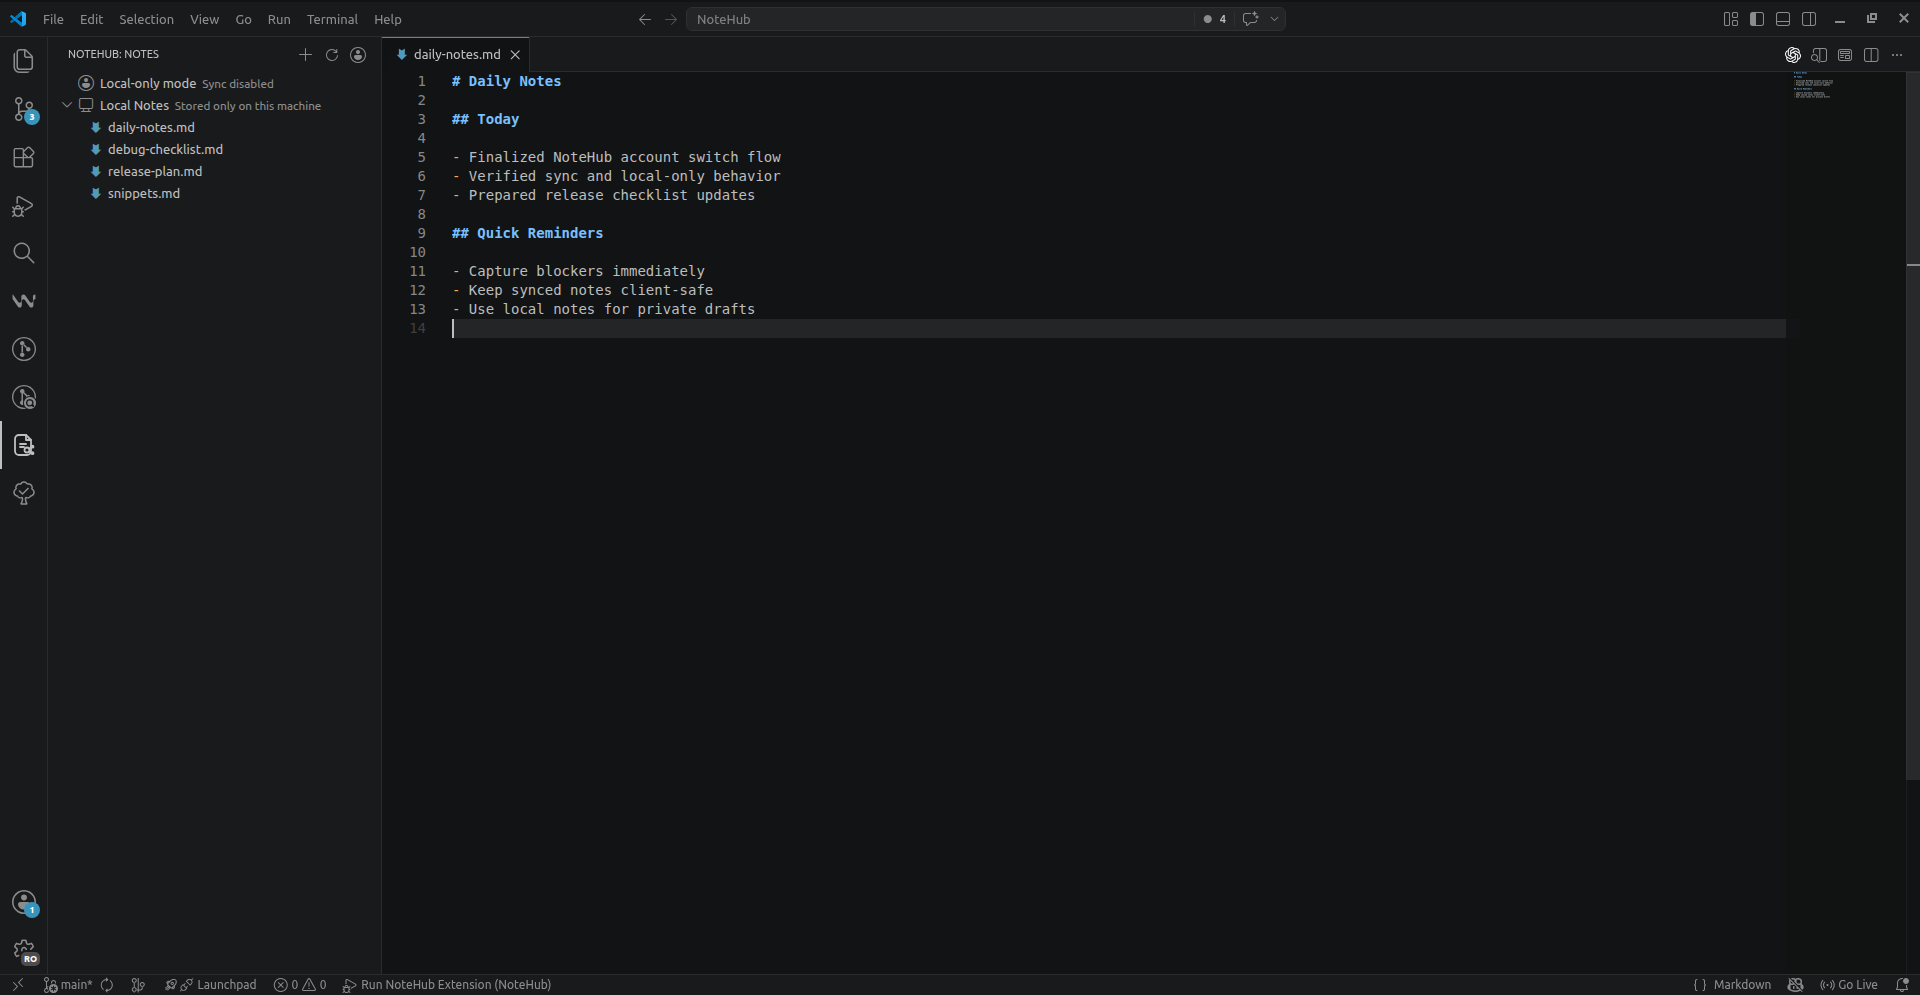Click the '## Quick Reminders' heading line
1920x995 pixels.
[x=527, y=233]
